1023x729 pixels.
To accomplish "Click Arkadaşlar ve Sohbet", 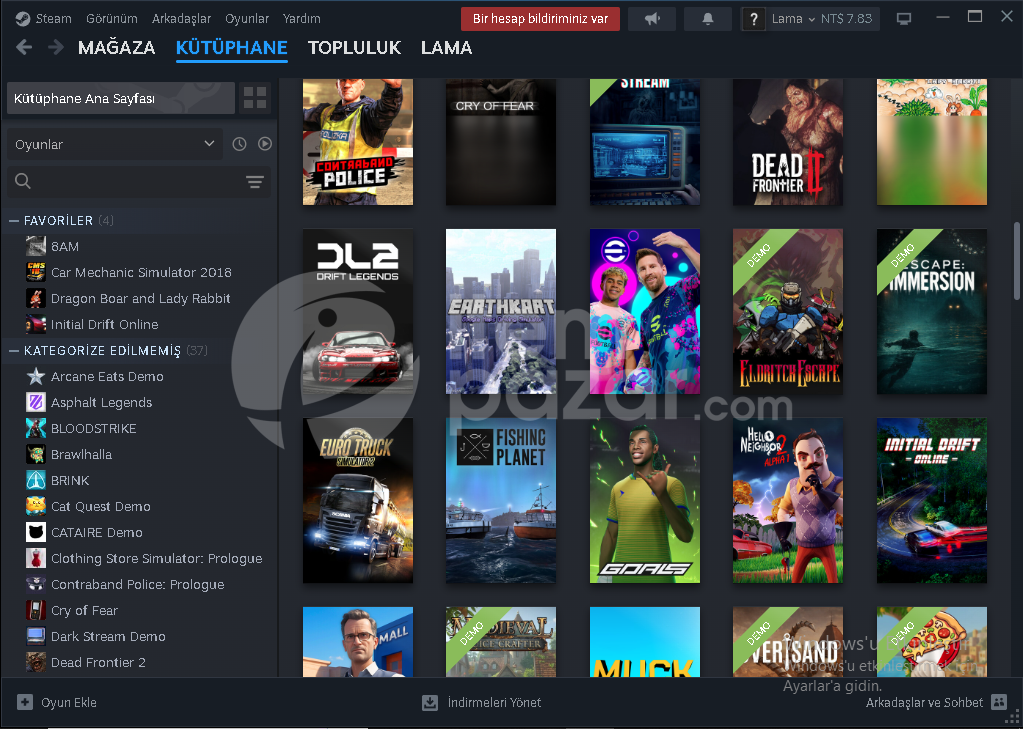I will pos(924,702).
